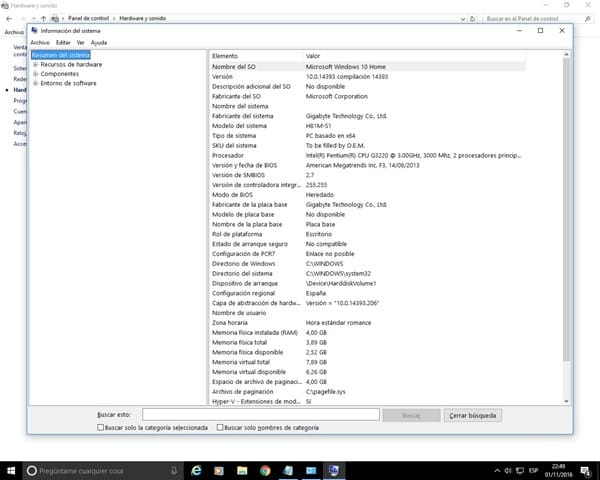The image size is (600, 480).
Task: Open the Control Panel address history dropdown
Action: click(x=463, y=18)
